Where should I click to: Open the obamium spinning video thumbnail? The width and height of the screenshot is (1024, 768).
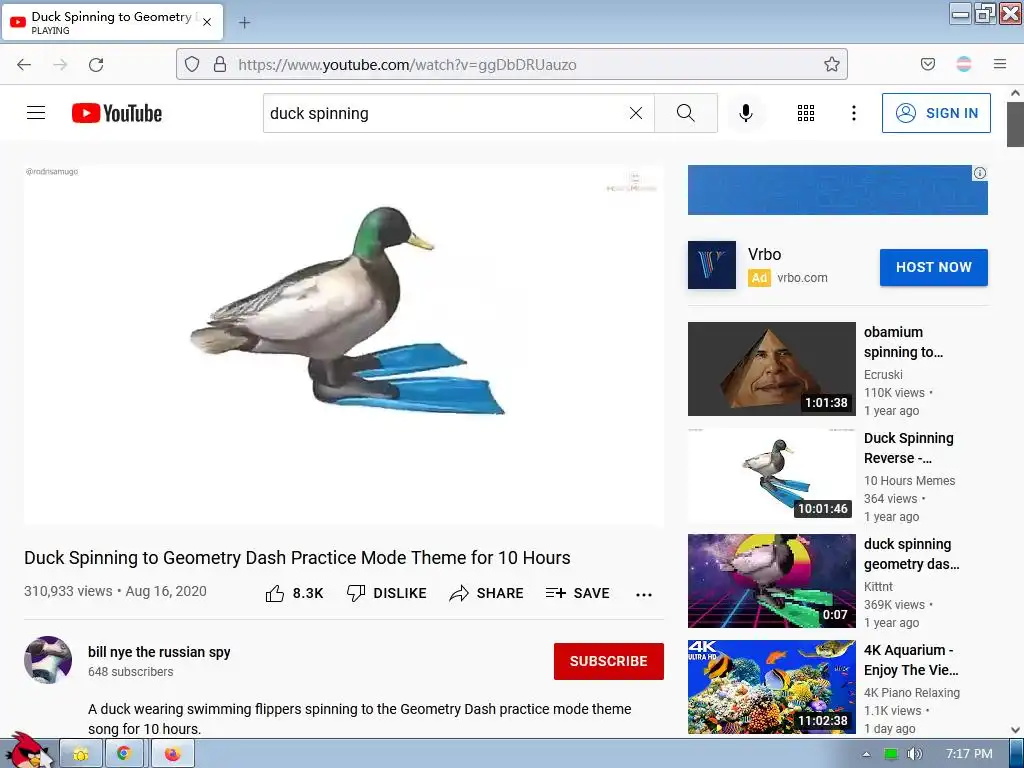[771, 368]
